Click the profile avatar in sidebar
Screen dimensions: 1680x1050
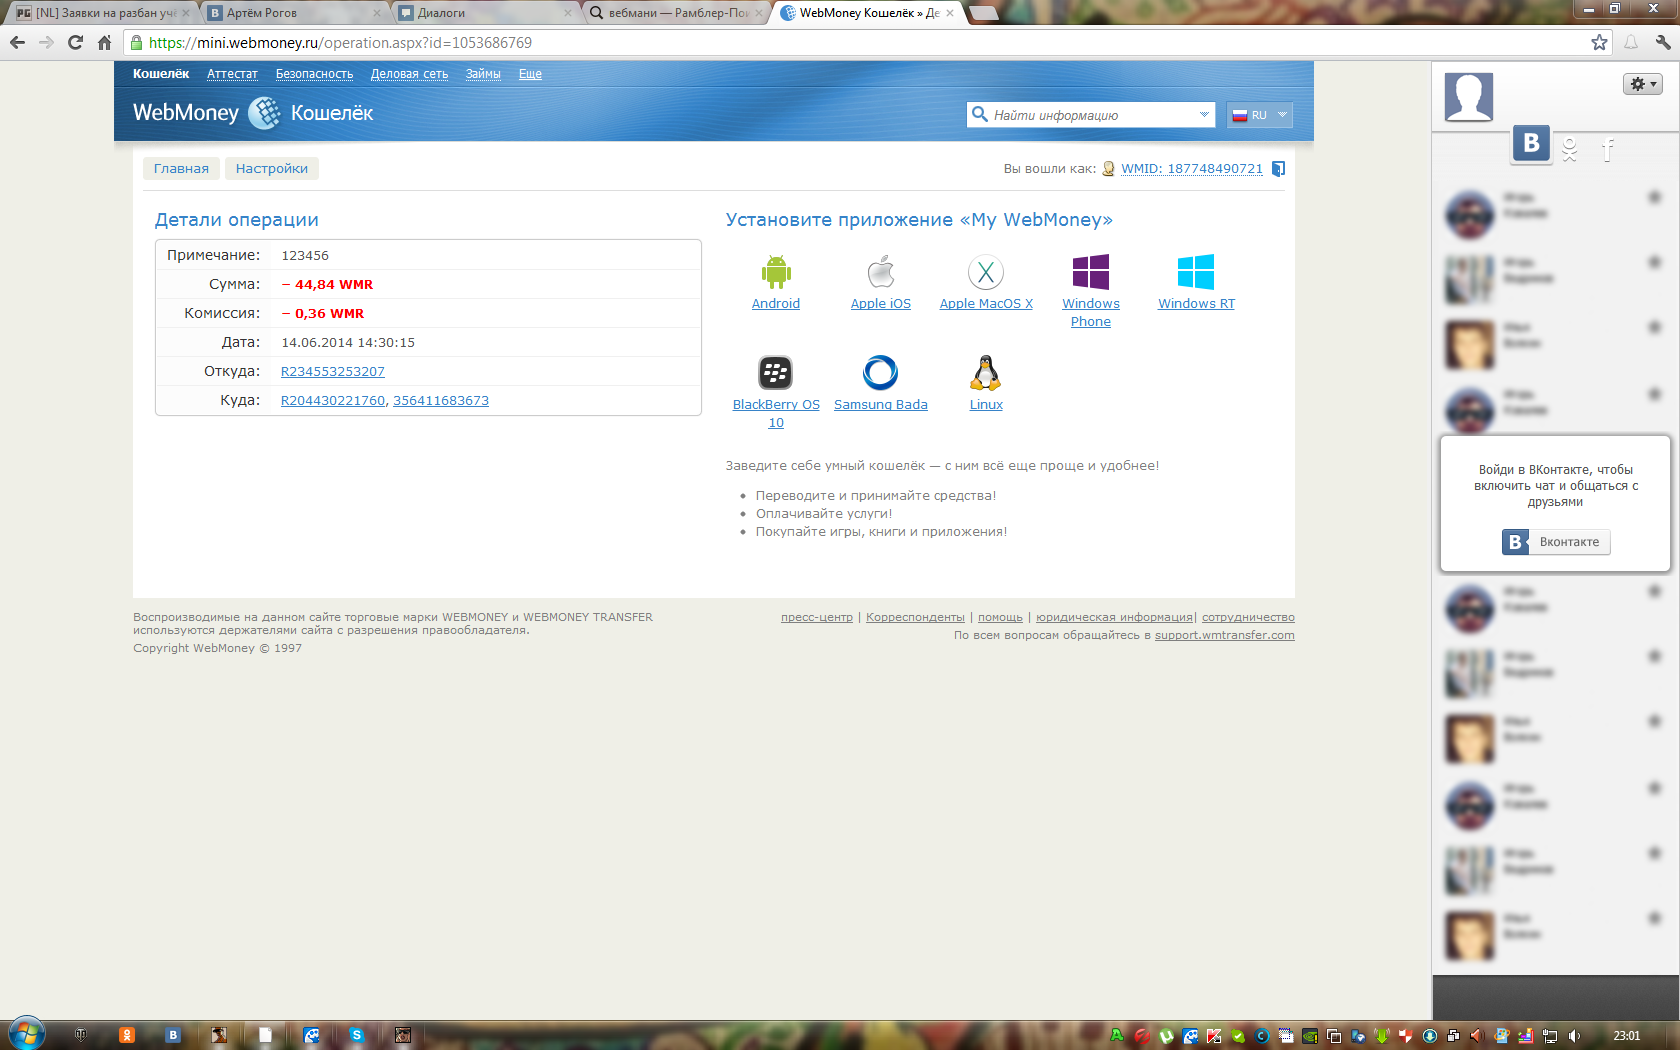pyautogui.click(x=1469, y=97)
